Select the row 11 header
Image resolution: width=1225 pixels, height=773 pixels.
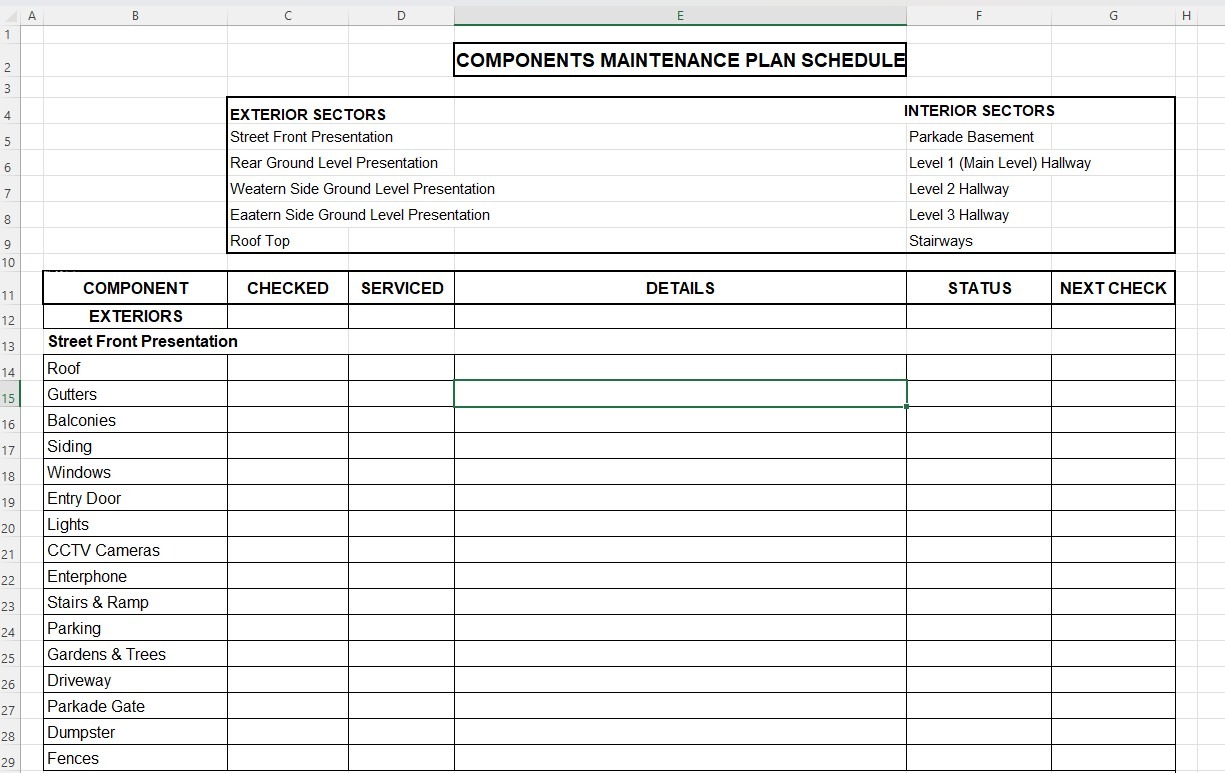10,295
